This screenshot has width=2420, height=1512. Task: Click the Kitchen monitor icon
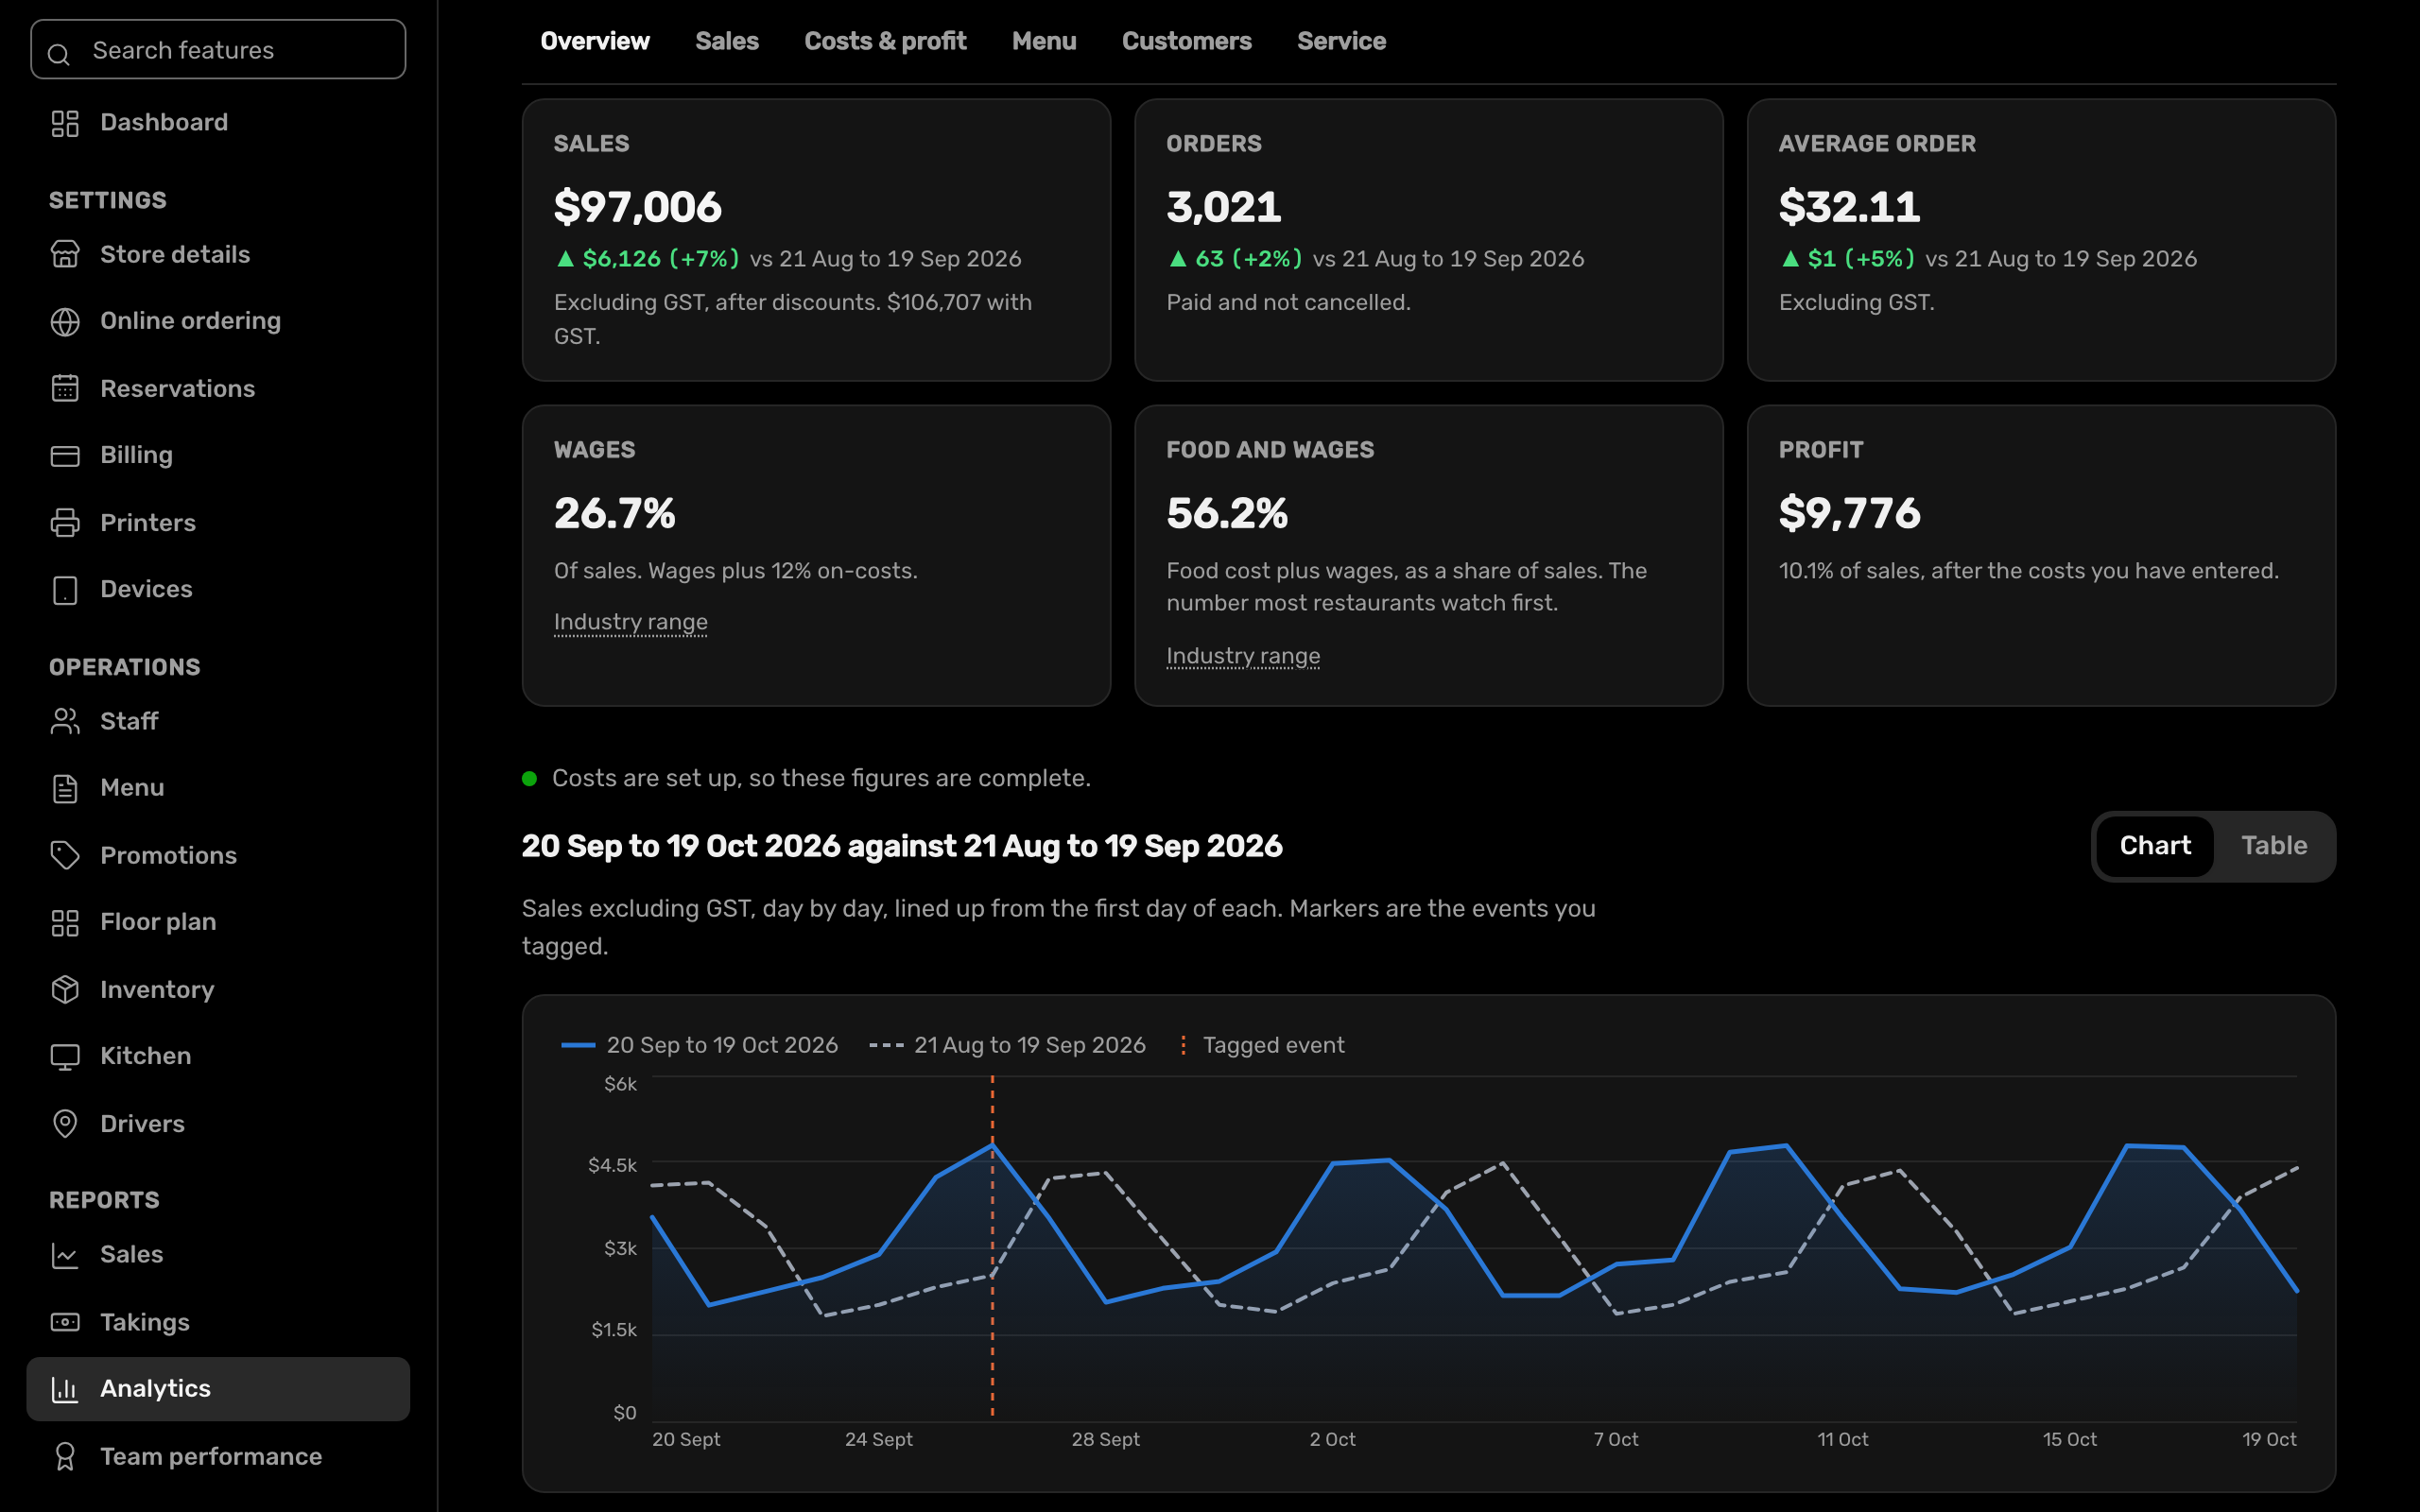pos(65,1056)
